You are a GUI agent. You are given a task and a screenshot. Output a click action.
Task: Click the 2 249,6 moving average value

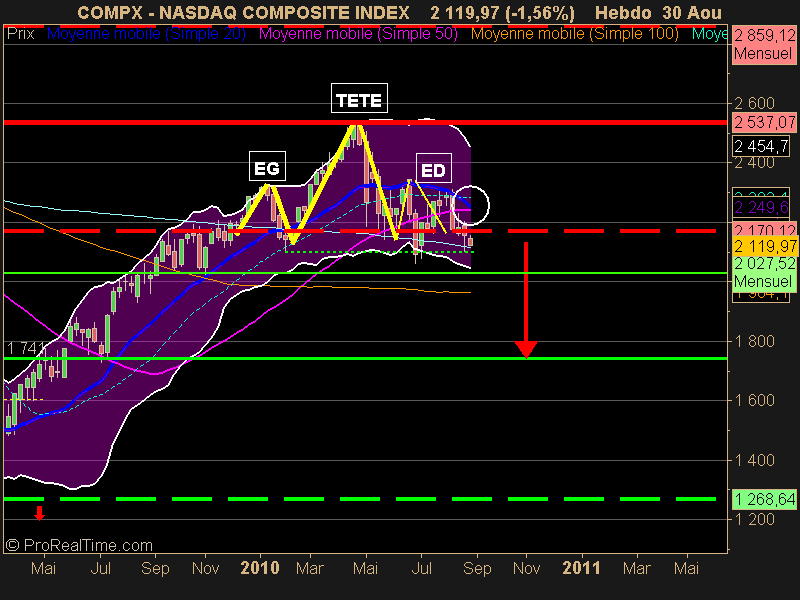point(761,207)
